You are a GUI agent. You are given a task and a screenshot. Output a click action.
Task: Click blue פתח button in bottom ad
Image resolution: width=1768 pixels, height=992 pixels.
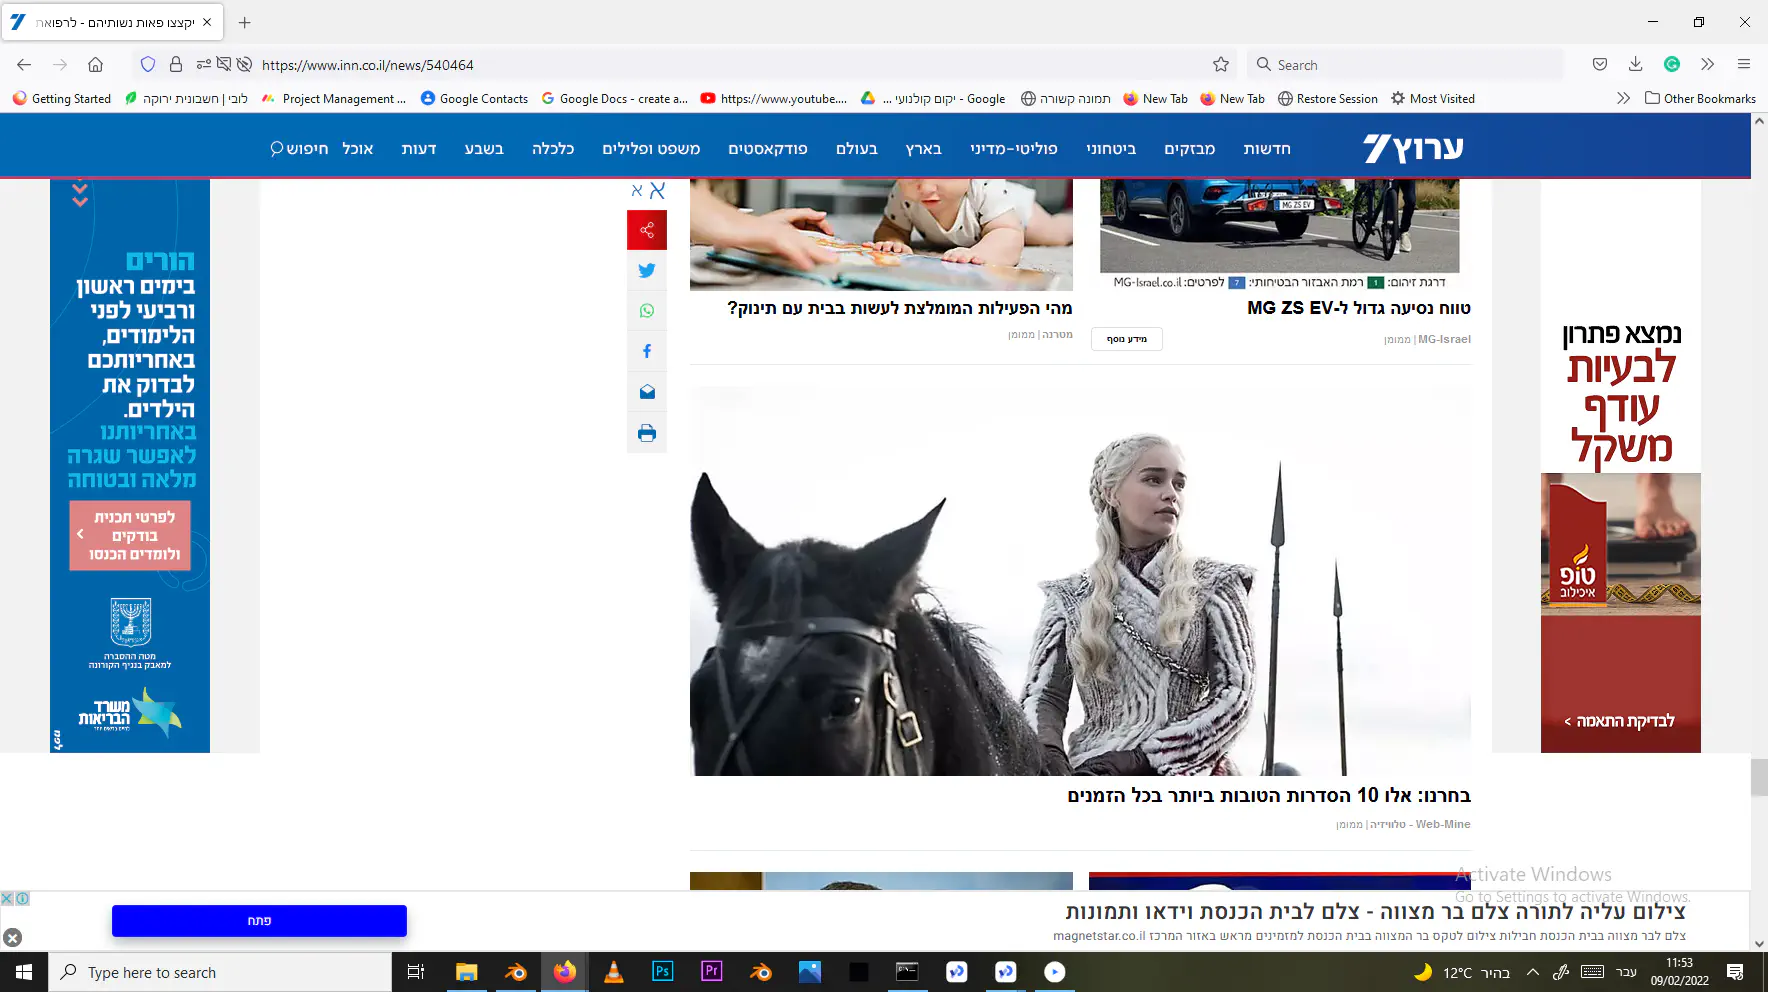(259, 921)
